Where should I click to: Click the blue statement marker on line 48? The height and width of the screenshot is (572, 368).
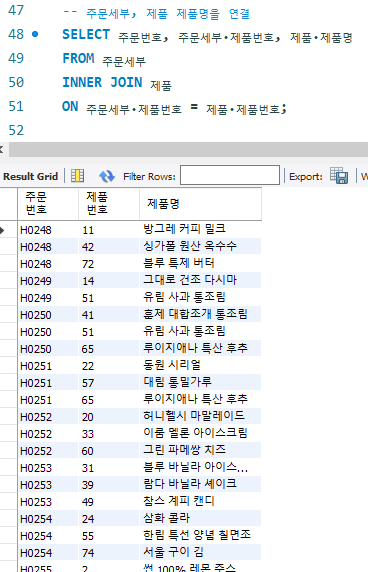[35, 34]
